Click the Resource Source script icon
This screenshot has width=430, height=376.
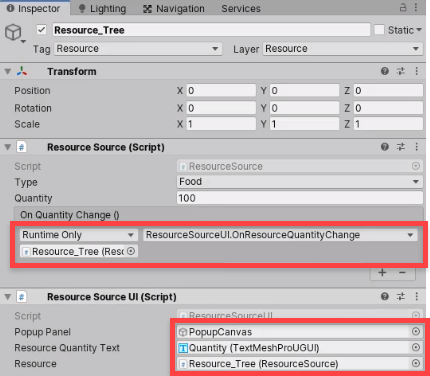(22, 147)
